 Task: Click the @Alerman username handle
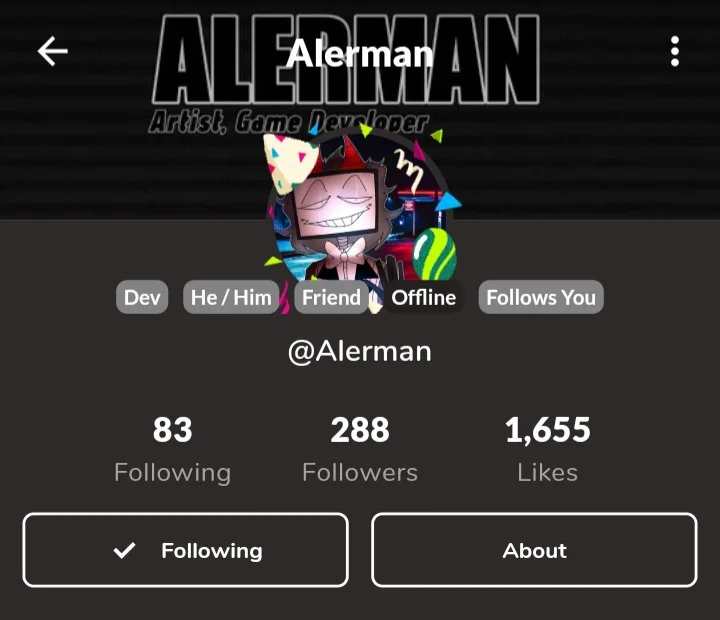[360, 351]
